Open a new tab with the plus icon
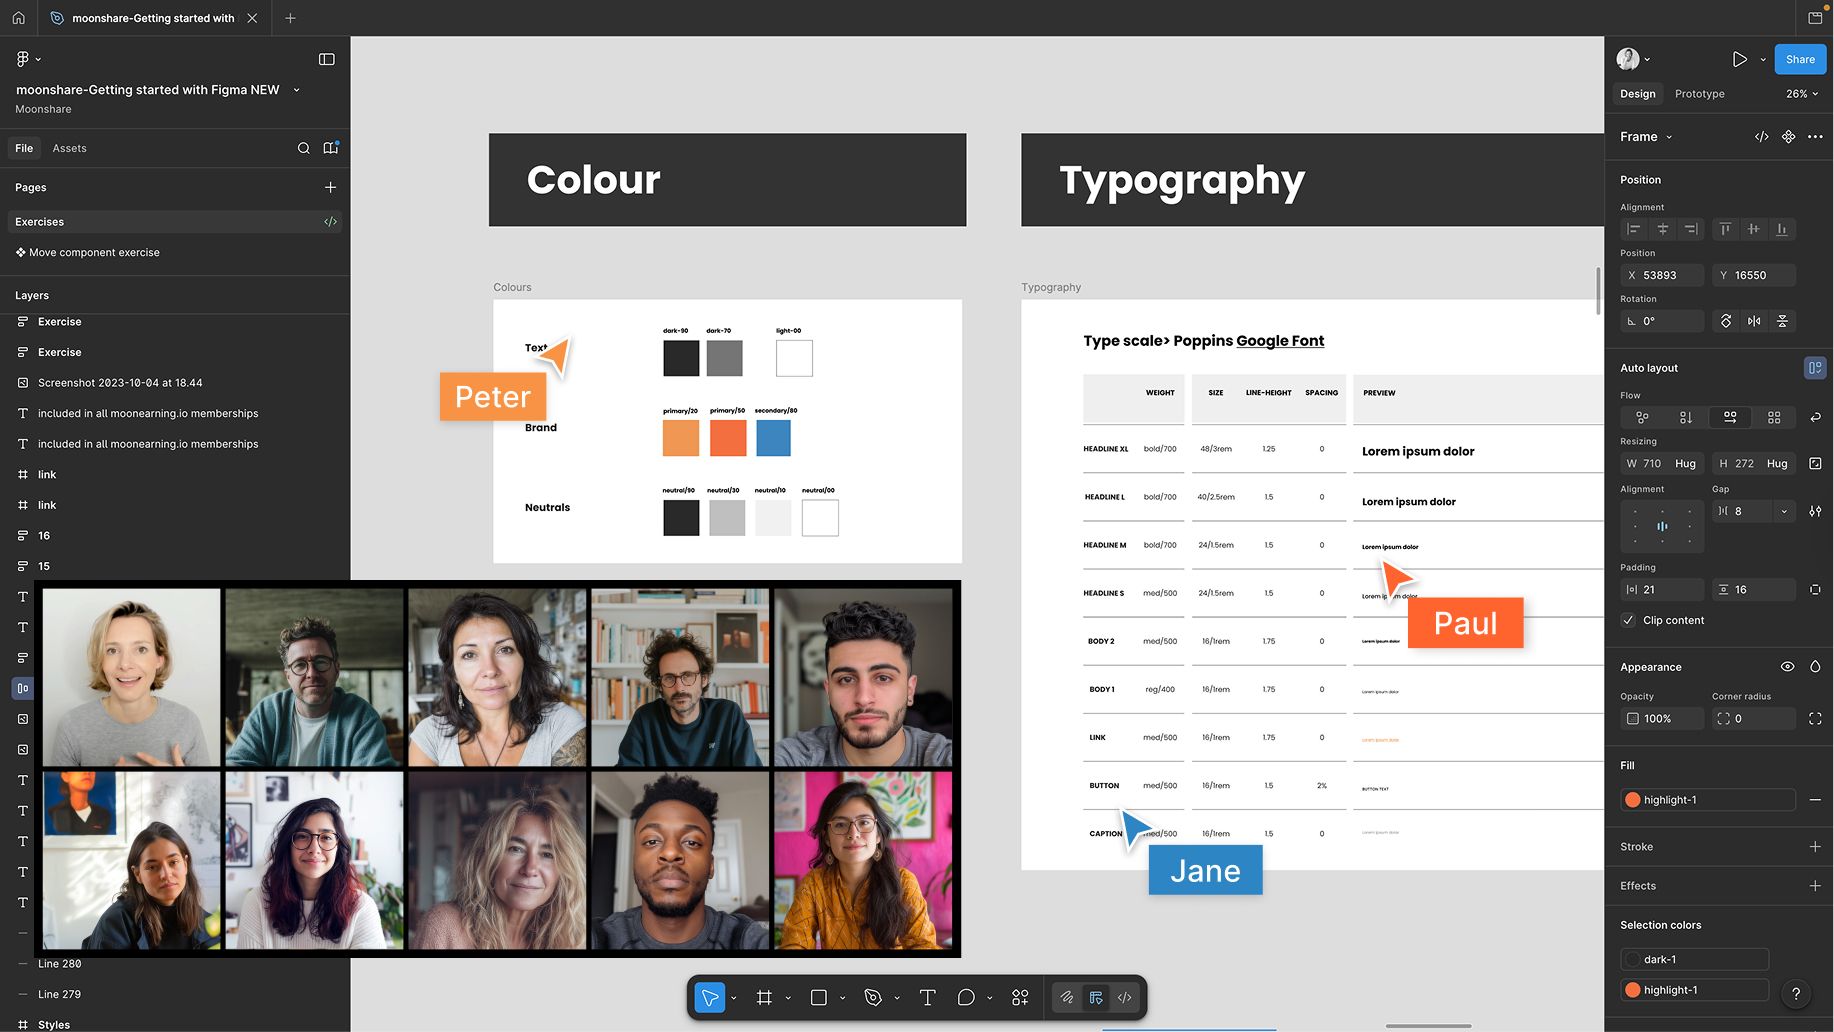The height and width of the screenshot is (1032, 1834). point(290,18)
